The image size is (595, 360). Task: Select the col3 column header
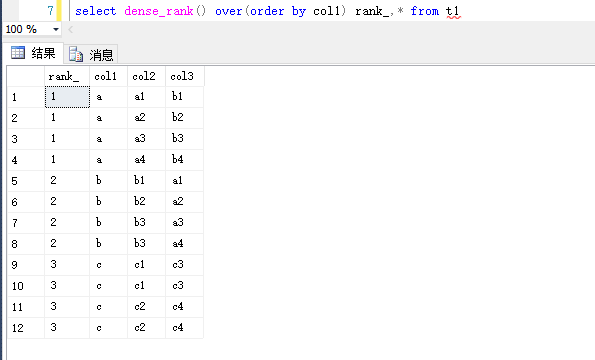(185, 76)
